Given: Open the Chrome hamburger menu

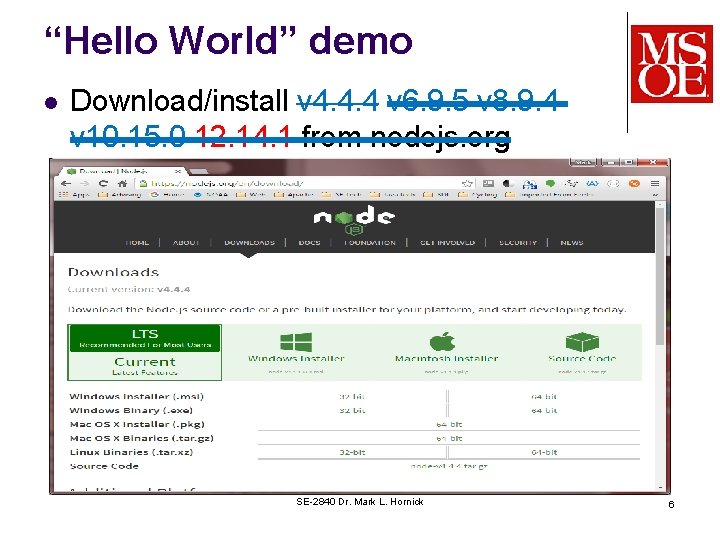Looking at the screenshot, I should (655, 183).
